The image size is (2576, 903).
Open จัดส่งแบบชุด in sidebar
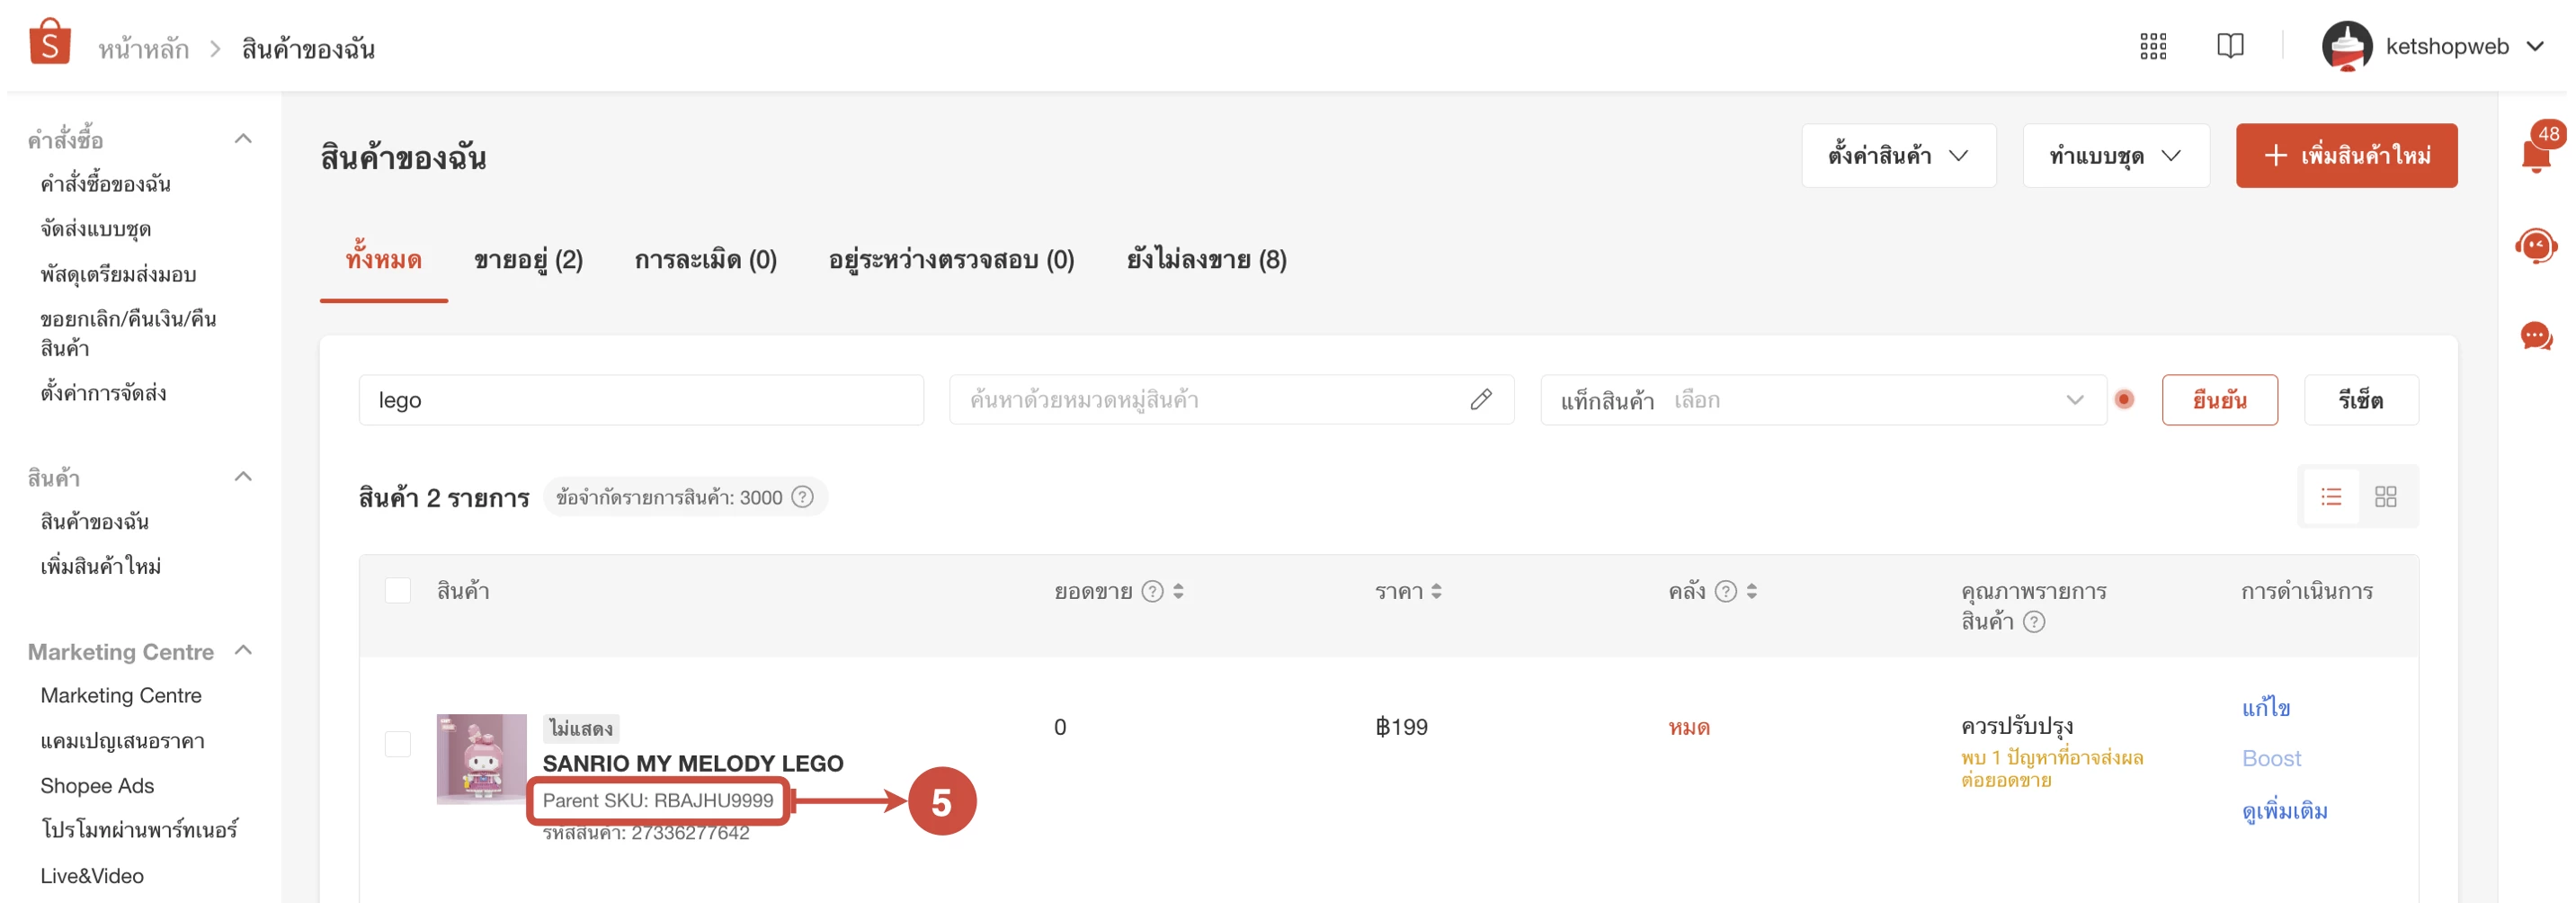pyautogui.click(x=95, y=229)
